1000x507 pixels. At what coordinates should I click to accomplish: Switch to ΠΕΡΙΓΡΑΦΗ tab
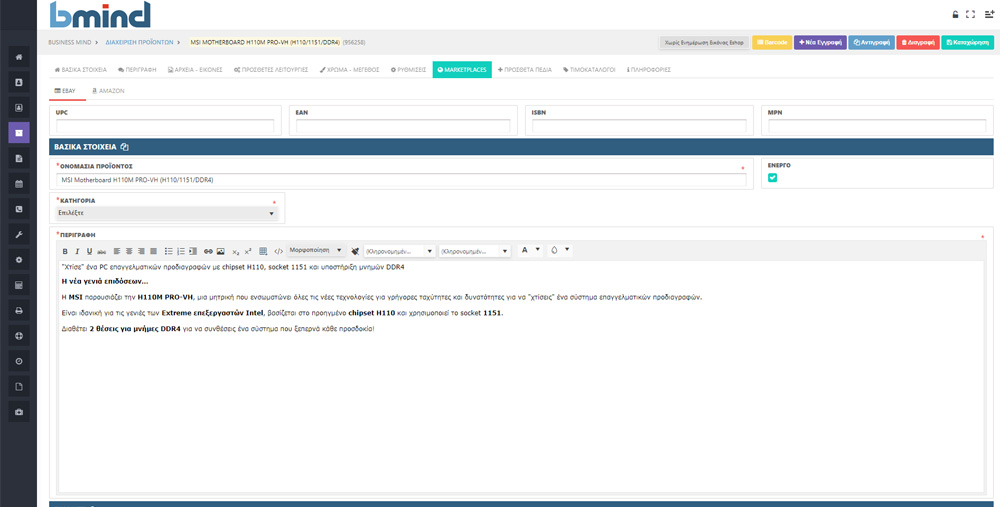pyautogui.click(x=137, y=70)
